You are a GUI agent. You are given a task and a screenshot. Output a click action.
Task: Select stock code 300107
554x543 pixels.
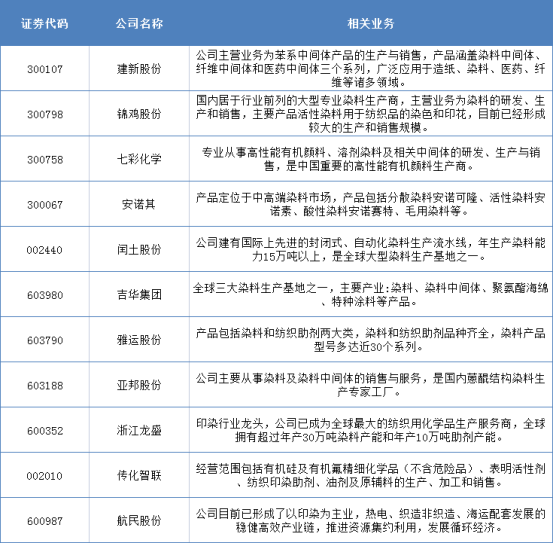click(45, 69)
